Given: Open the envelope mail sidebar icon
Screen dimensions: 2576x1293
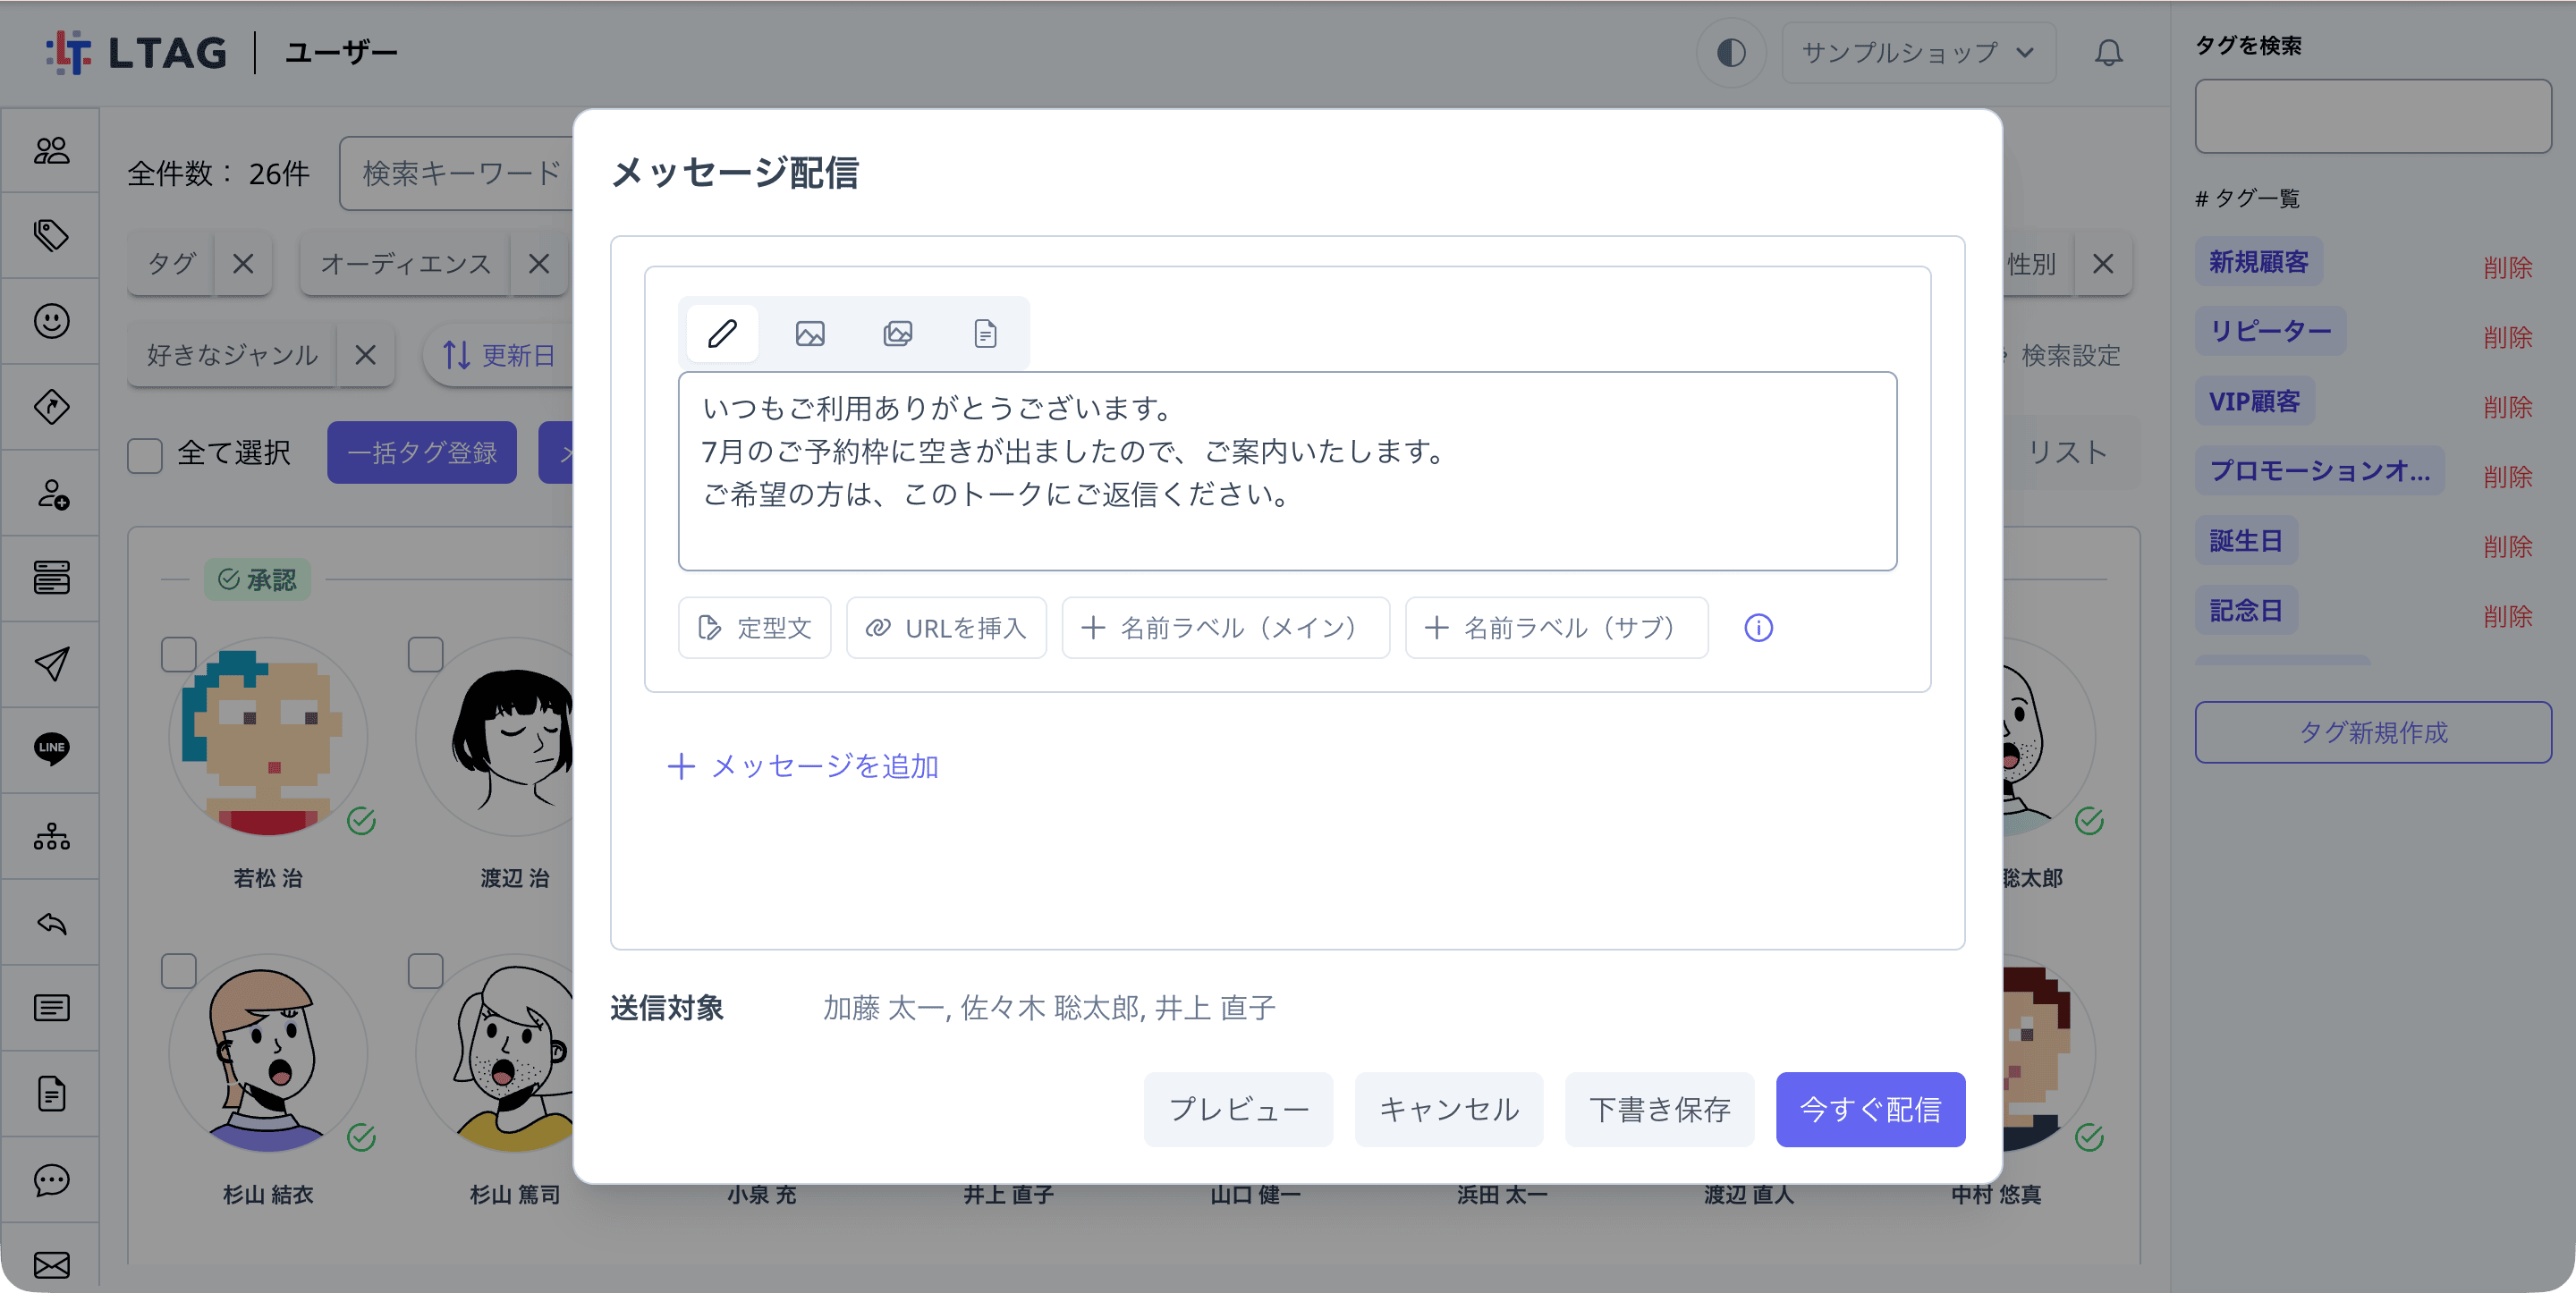Looking at the screenshot, I should 51,1265.
